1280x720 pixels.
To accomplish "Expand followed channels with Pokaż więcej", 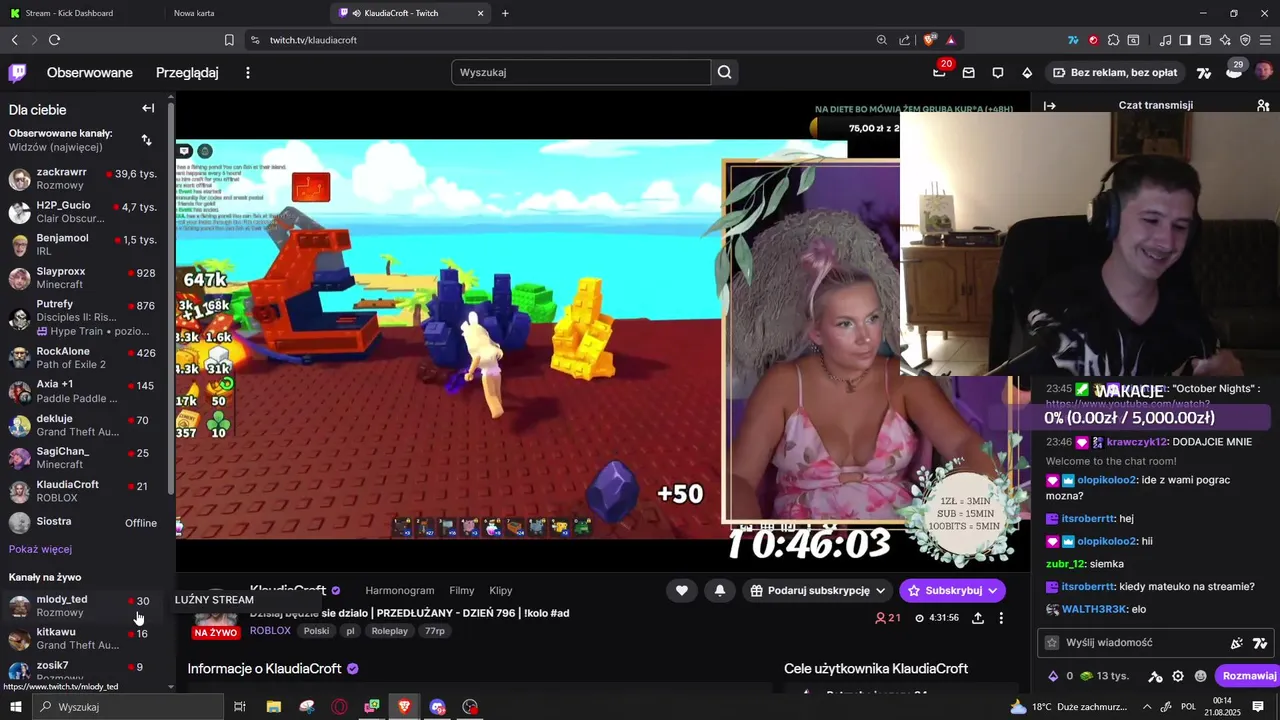I will [40, 549].
